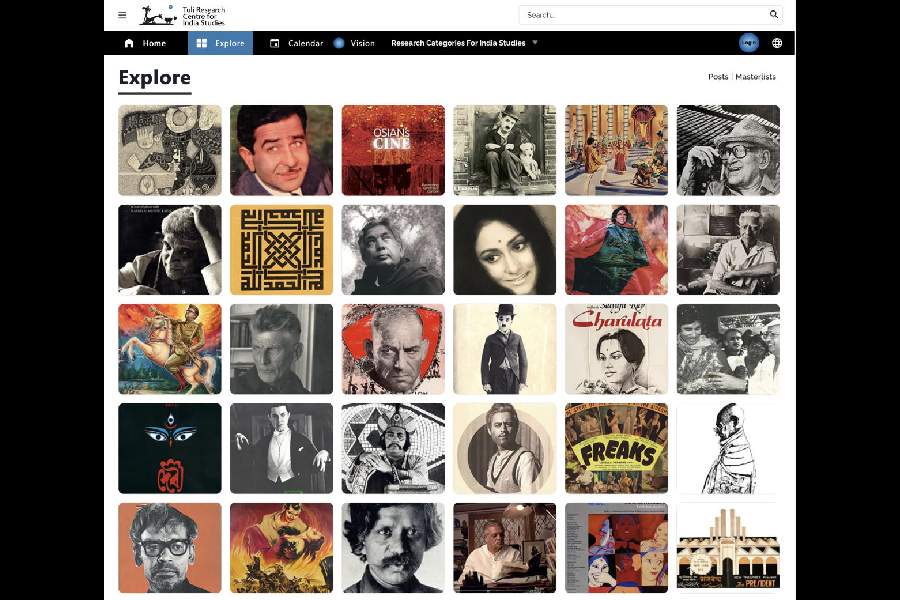Click the Calendar icon
This screenshot has width=900, height=600.
(274, 43)
